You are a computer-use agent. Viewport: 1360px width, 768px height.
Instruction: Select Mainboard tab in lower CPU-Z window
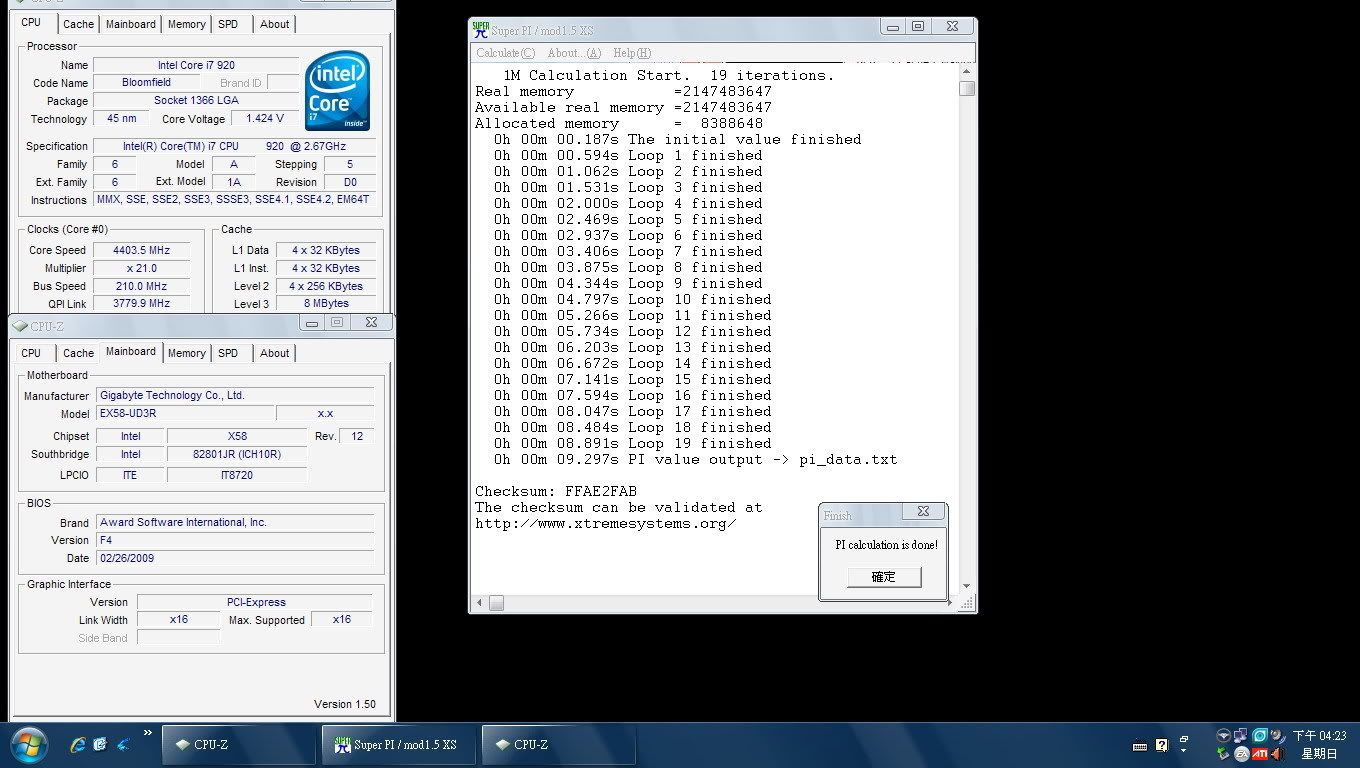[131, 351]
